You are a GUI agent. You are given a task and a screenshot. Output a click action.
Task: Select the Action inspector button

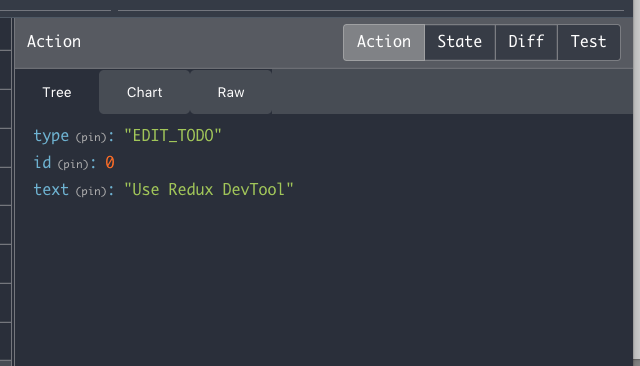384,42
